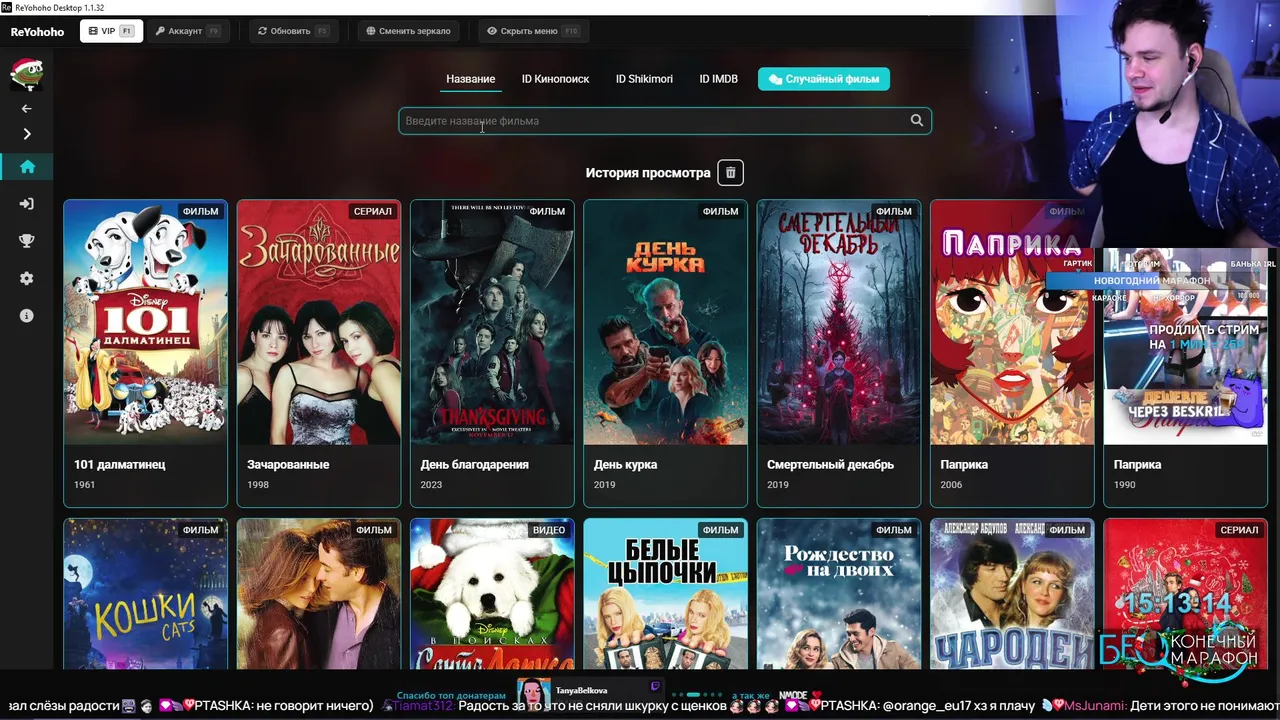Open the Белые цыпочки poster
This screenshot has width=1280, height=720.
[x=665, y=594]
